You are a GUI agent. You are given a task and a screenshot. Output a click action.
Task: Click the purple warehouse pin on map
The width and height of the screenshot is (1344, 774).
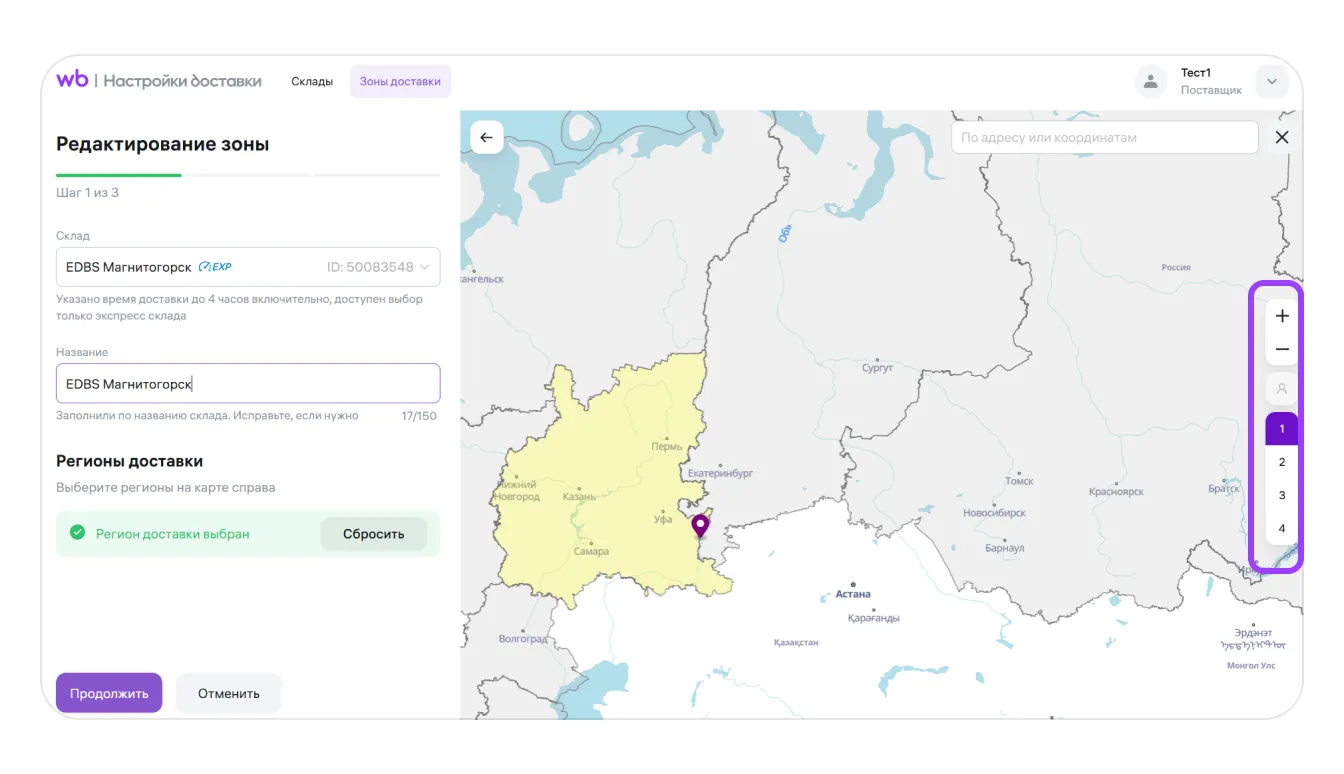point(700,526)
